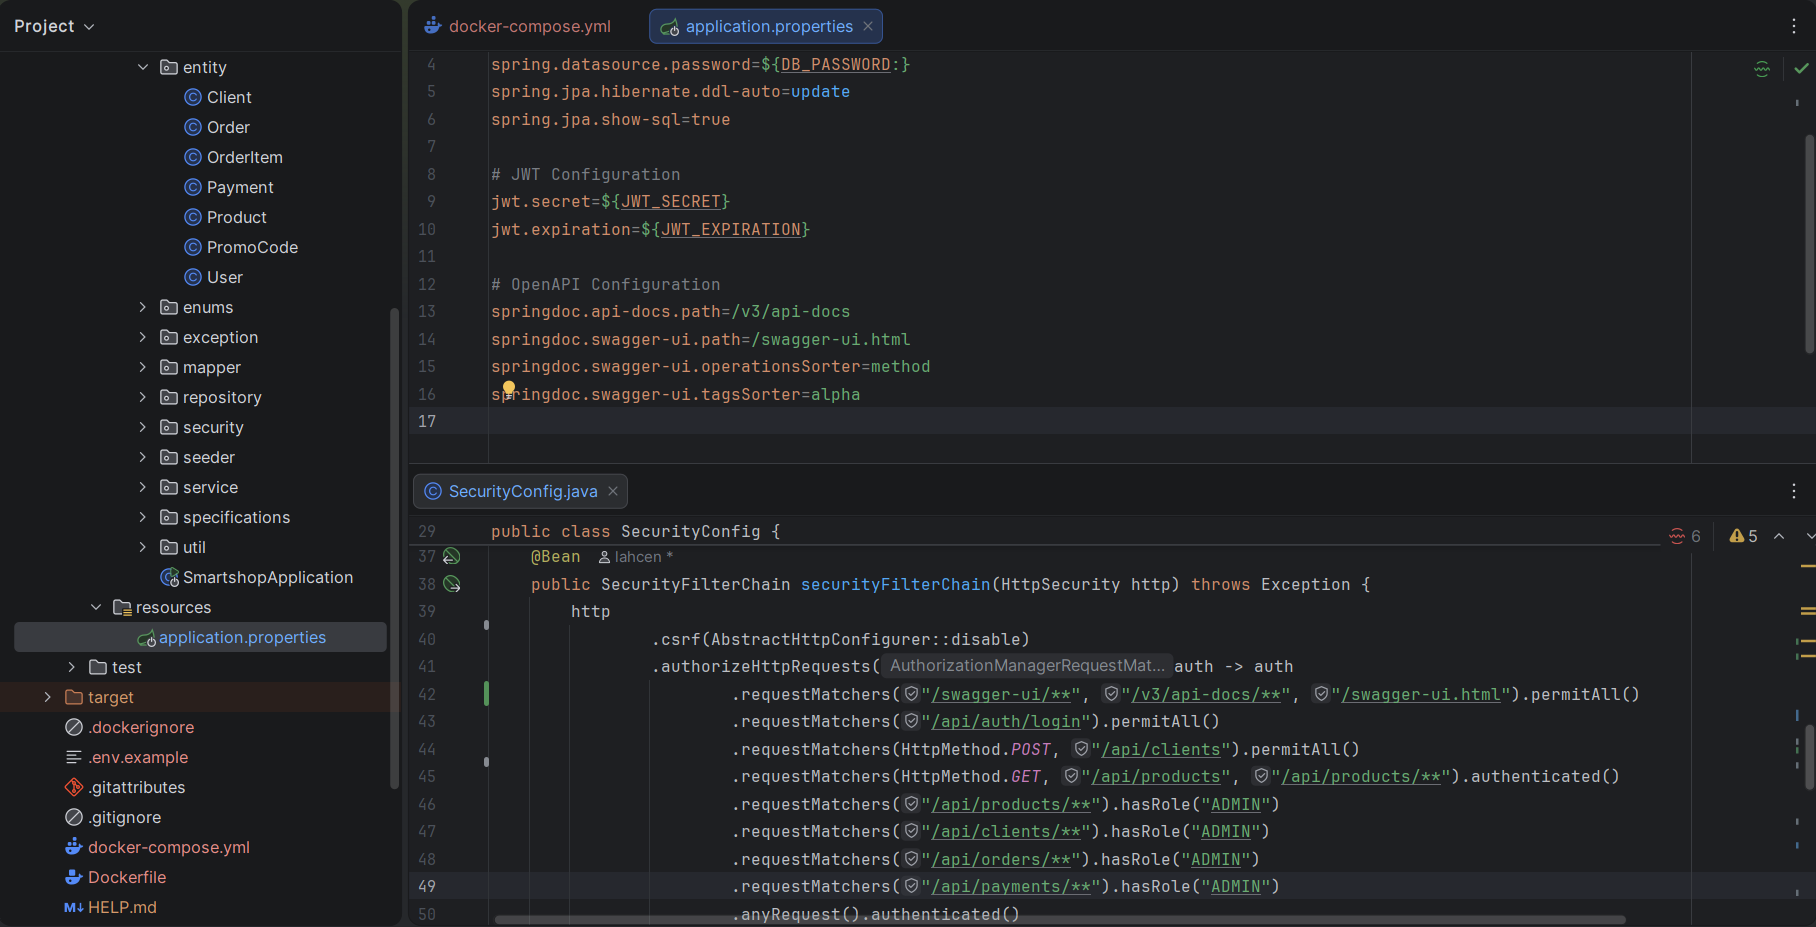Close the application.properties tab

pos(868,26)
